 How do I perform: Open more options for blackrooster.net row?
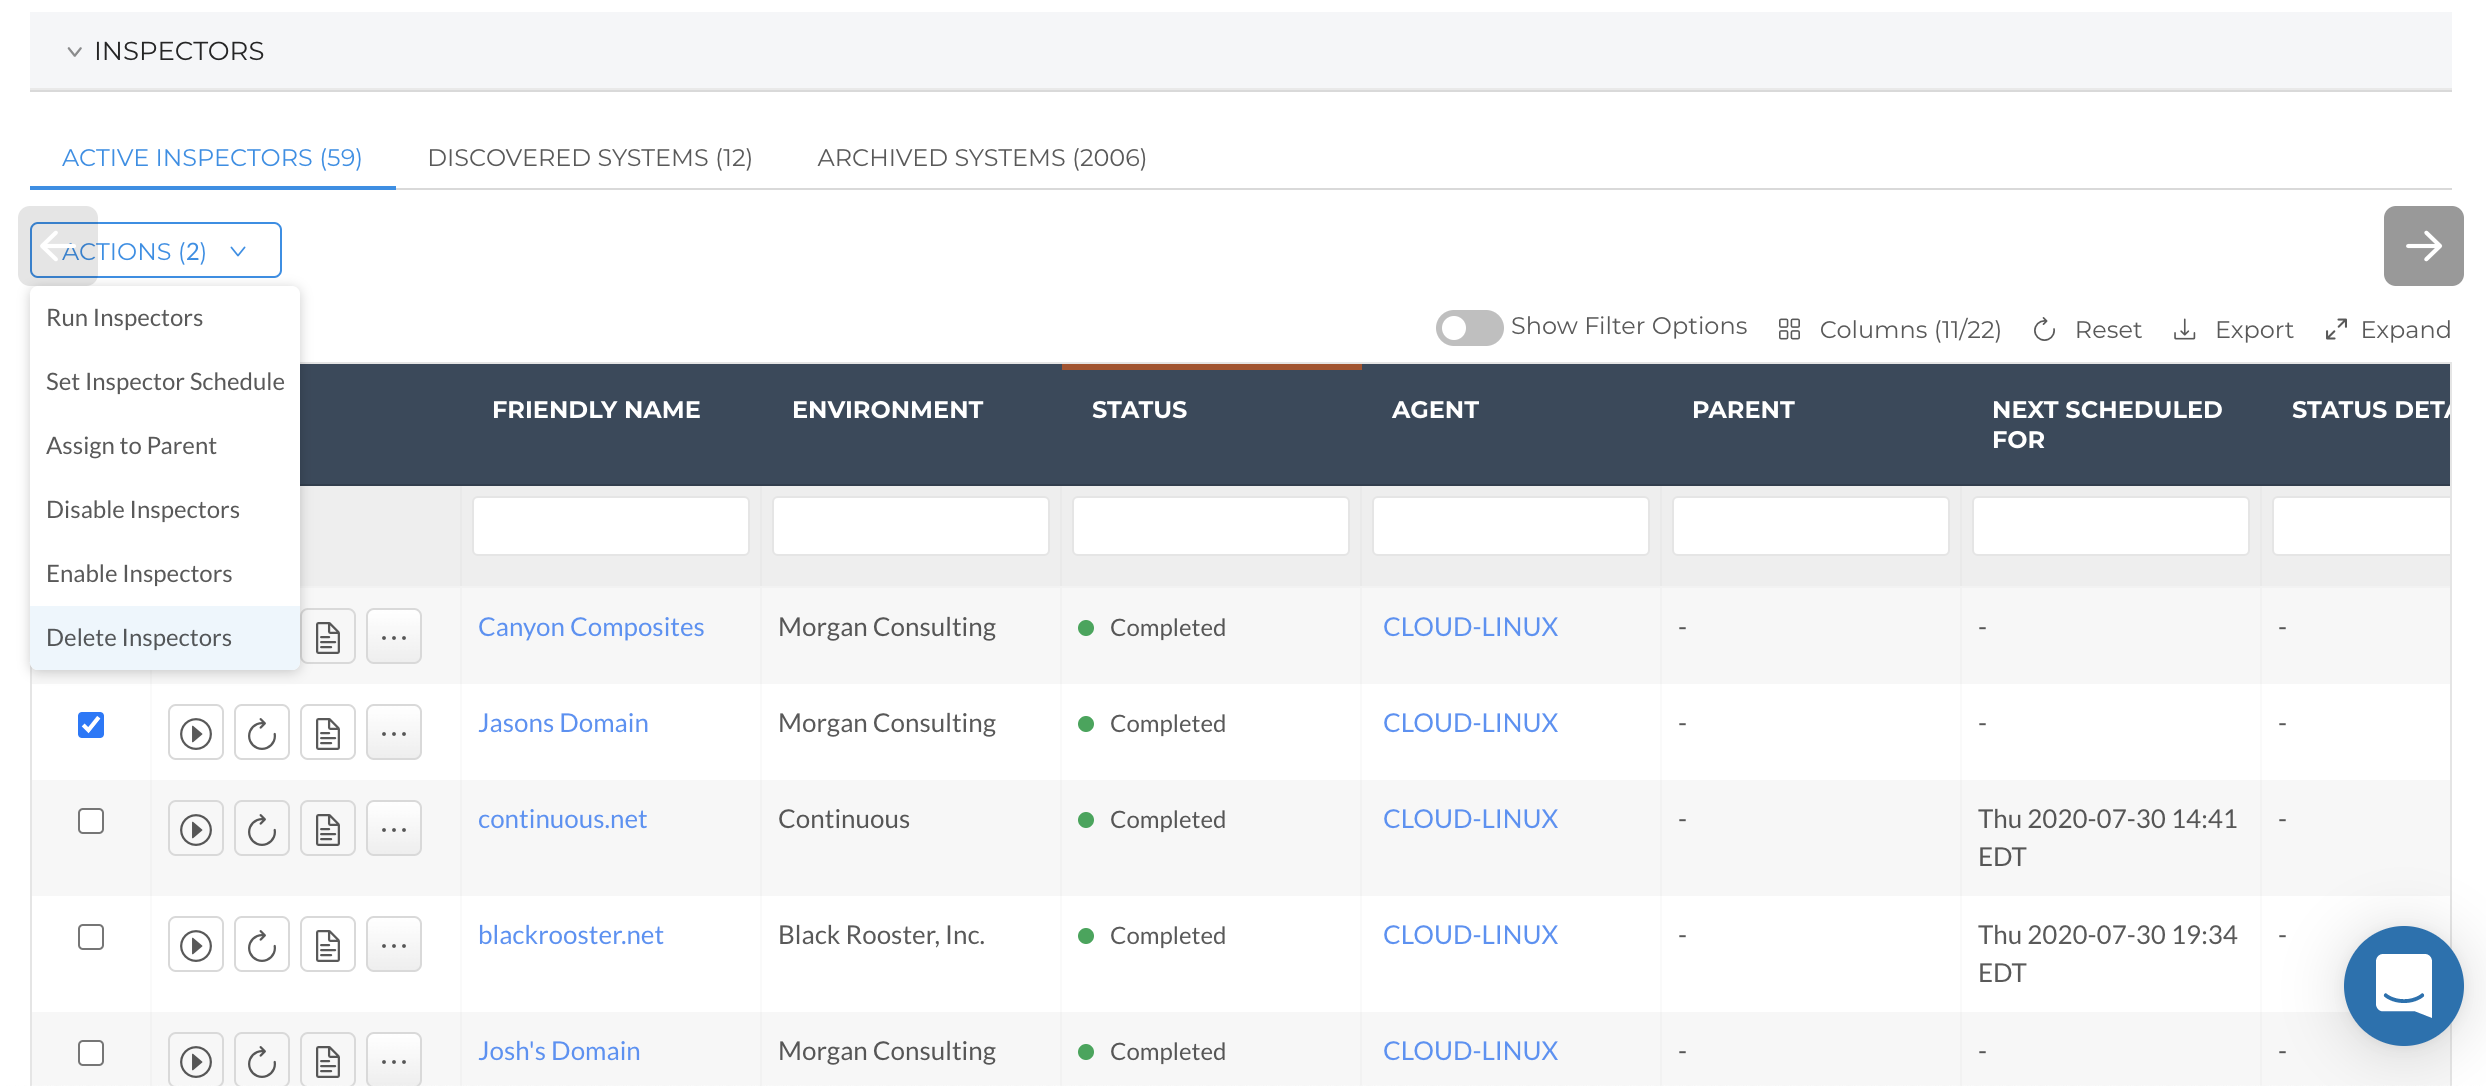(394, 945)
